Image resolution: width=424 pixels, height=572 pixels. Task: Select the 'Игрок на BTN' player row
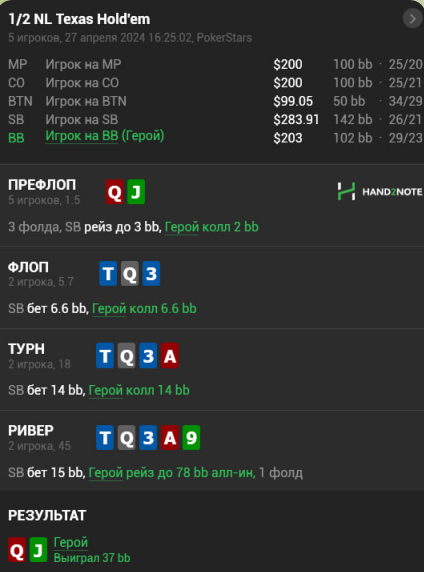pyautogui.click(x=215, y=101)
